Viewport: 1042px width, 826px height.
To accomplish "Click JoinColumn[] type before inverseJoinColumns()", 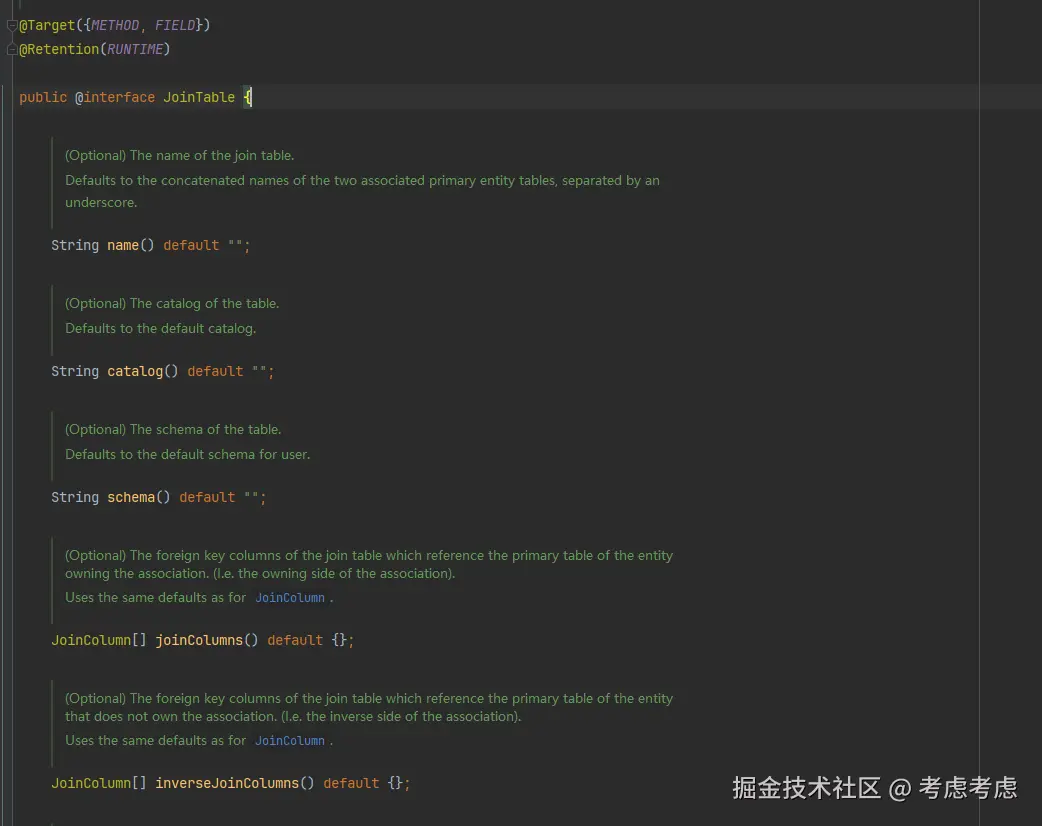I will (x=99, y=783).
